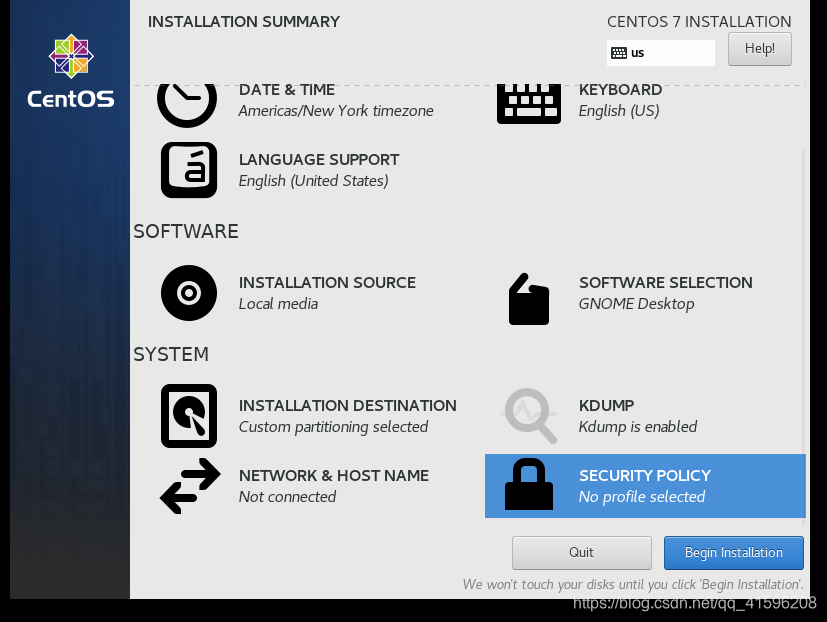
Task: Click the Security Policy lock icon
Action: pyautogui.click(x=528, y=484)
